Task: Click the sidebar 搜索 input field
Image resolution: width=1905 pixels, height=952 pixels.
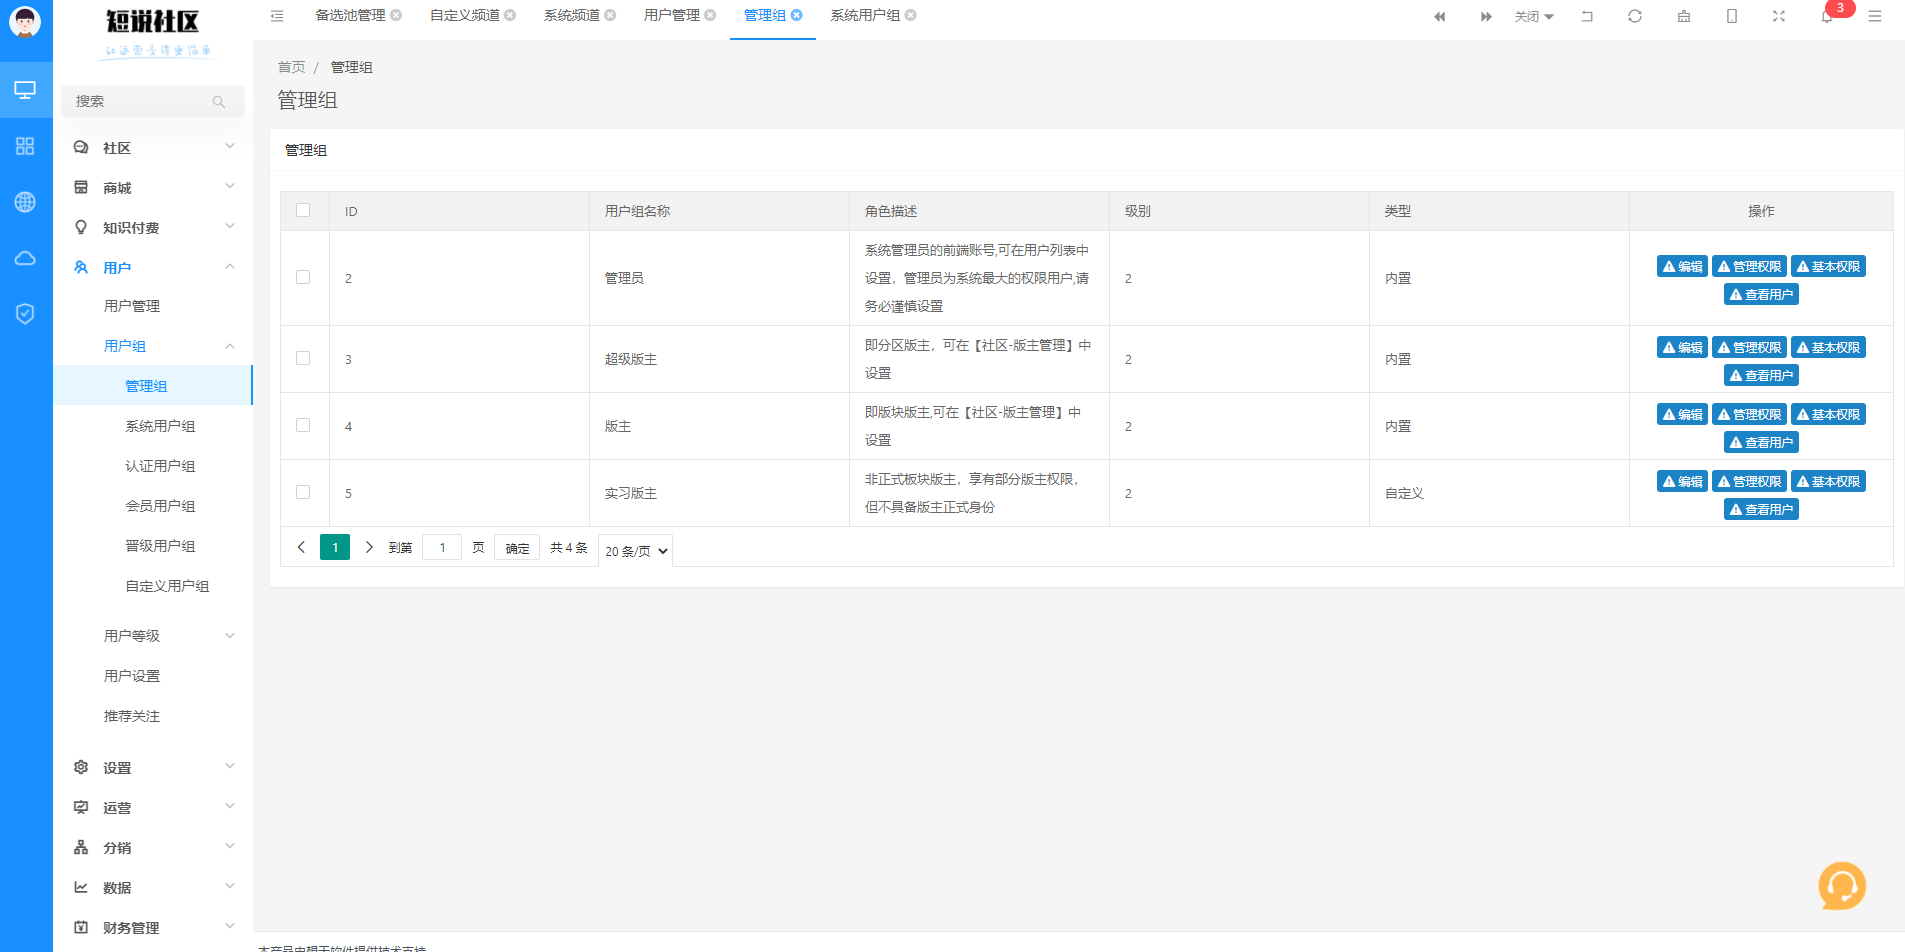Action: [x=140, y=101]
